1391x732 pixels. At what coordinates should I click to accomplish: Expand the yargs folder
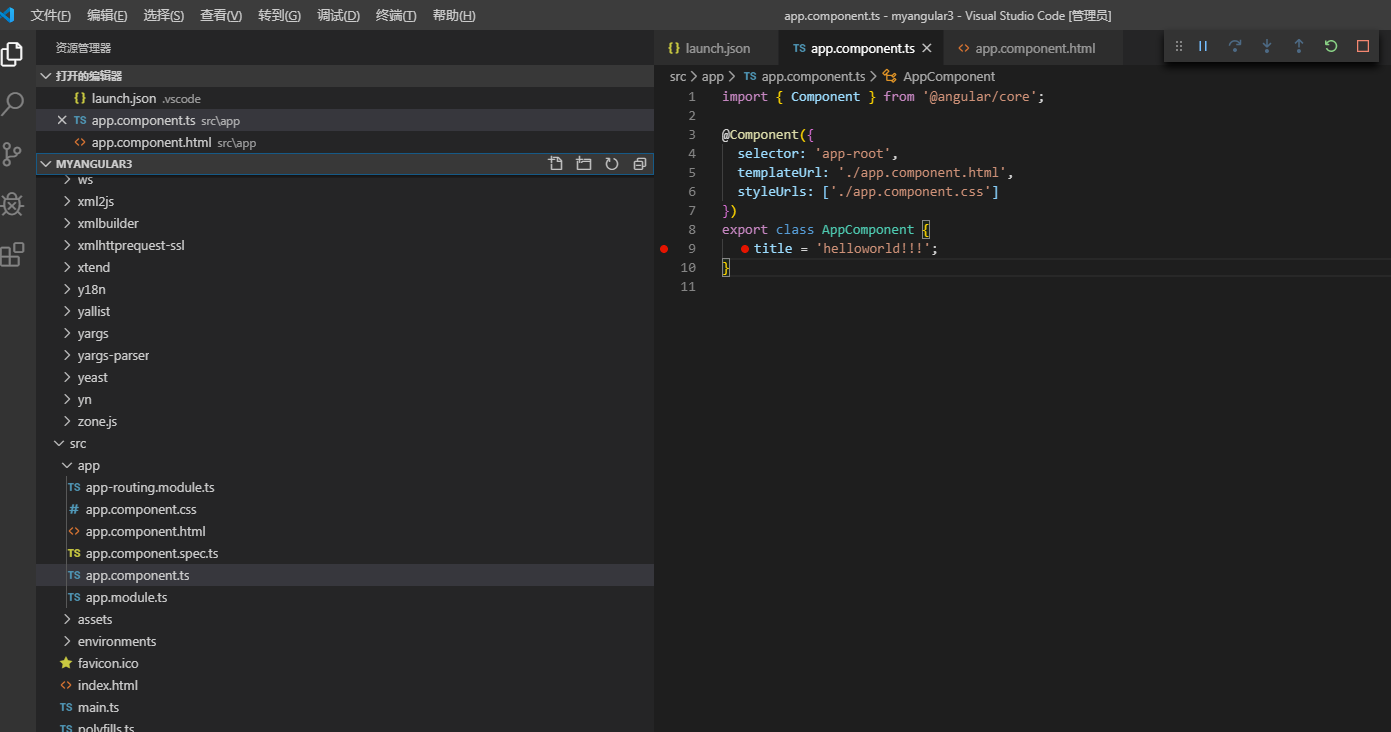click(x=345, y=334)
